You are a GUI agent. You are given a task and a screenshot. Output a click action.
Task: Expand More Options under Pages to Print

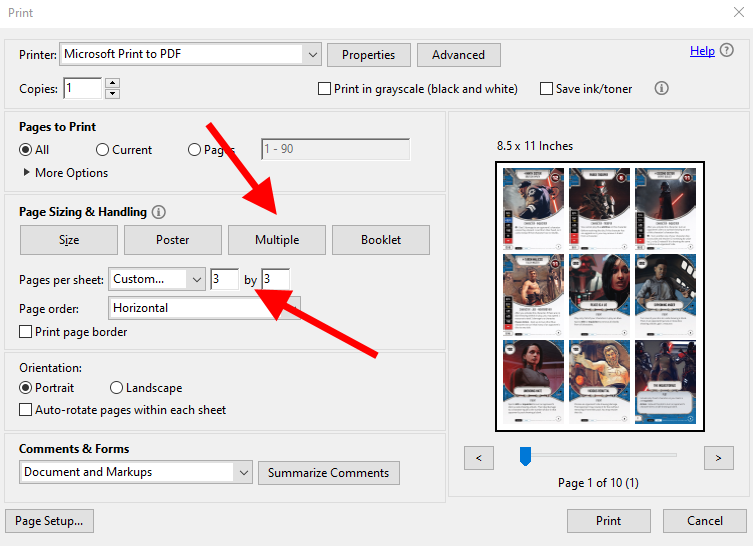66,173
